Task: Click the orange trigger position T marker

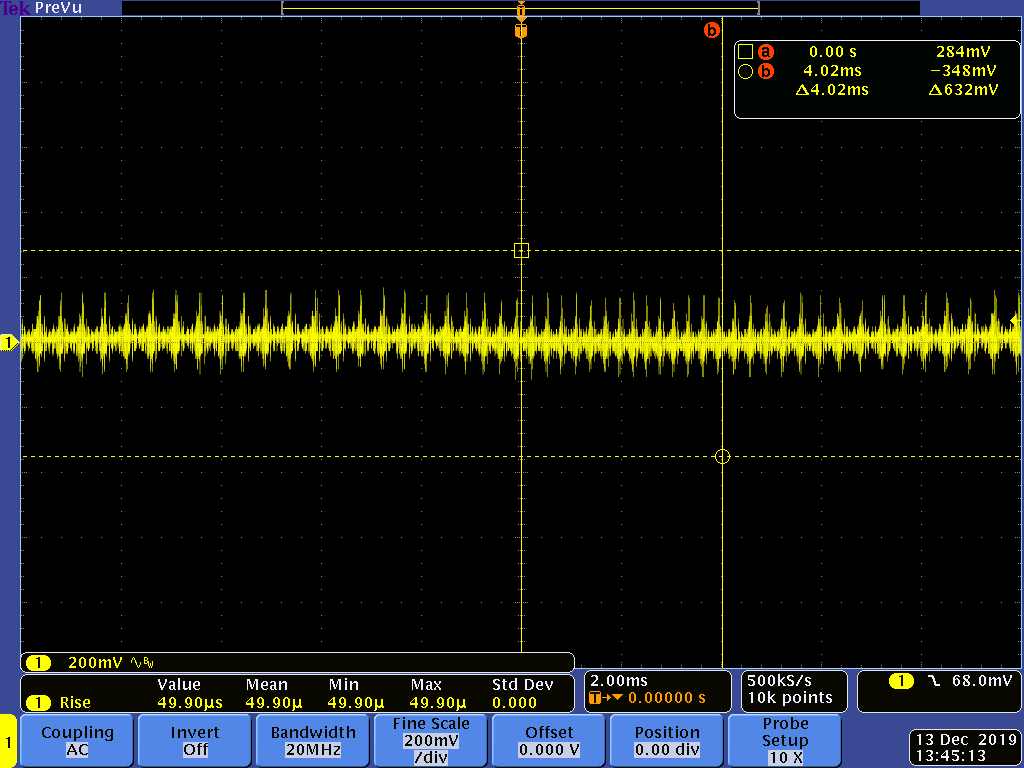Action: pos(521,31)
